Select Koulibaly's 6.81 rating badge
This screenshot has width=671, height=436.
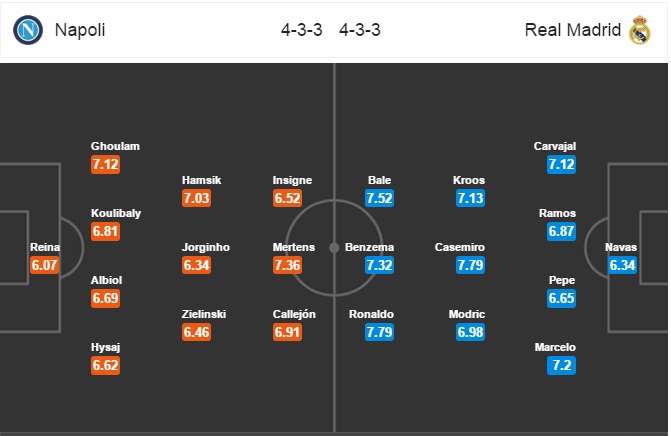105,231
